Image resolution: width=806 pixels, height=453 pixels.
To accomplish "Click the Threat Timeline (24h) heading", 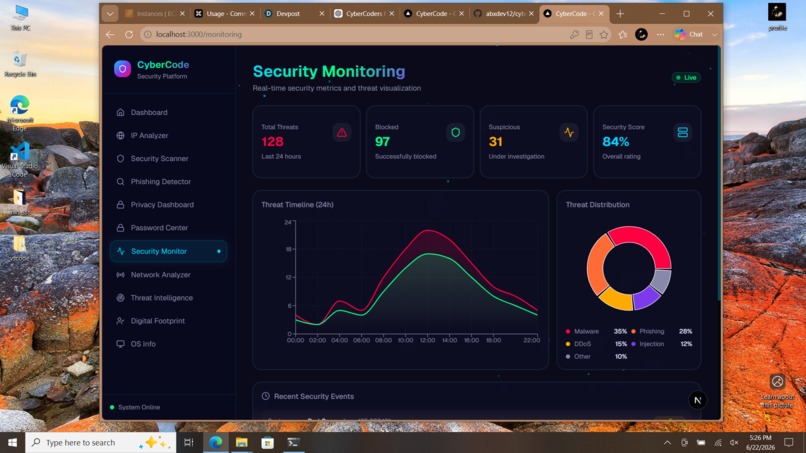I will click(297, 205).
